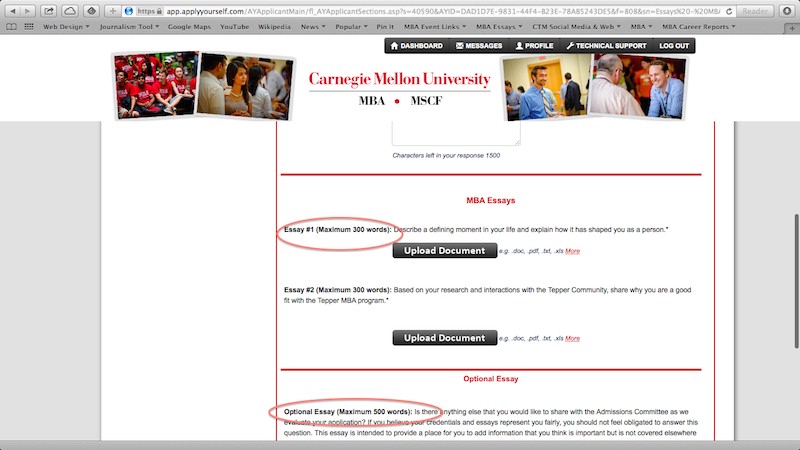This screenshot has height=450, width=800.
Task: Click the 'Essay #2 (Maximum 300 words):' label
Action: click(x=337, y=290)
